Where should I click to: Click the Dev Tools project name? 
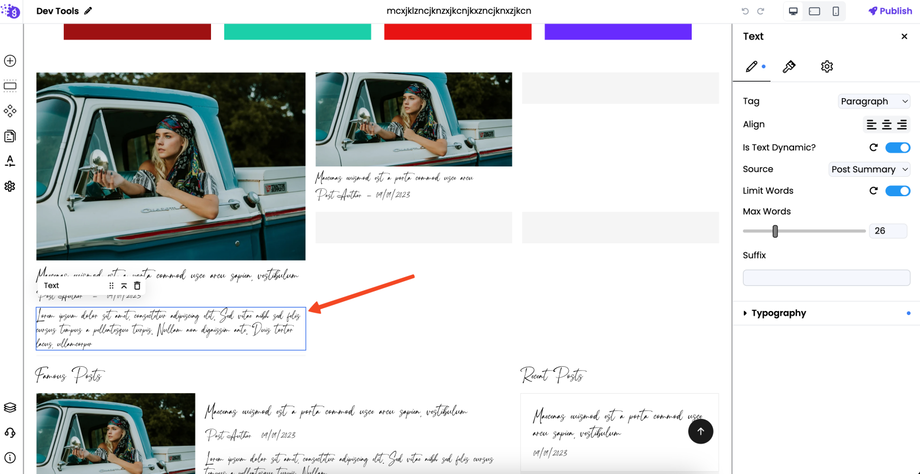click(58, 11)
